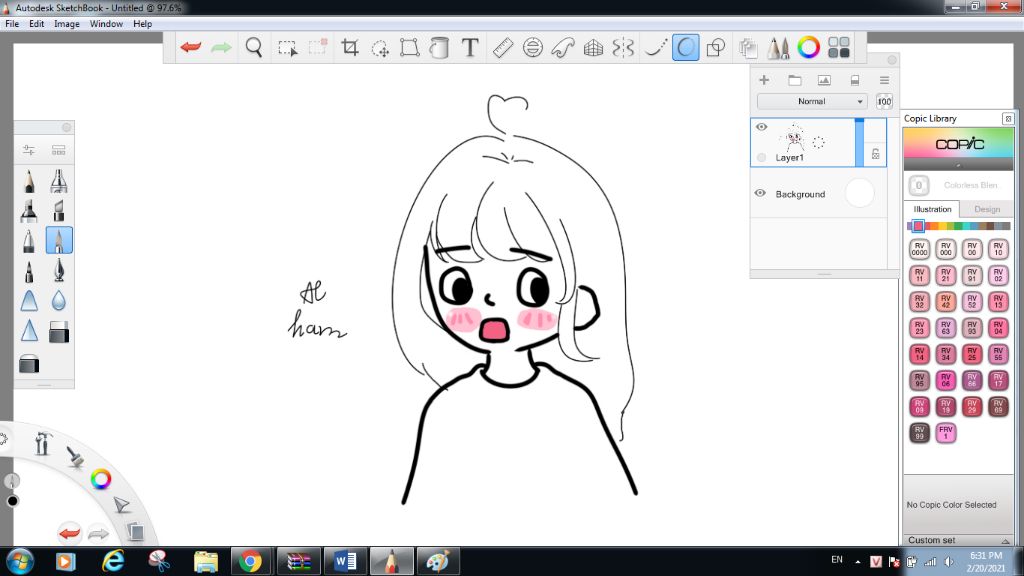Screen dimensions: 1024x576
Task: Open the Help menu
Action: click(142, 24)
